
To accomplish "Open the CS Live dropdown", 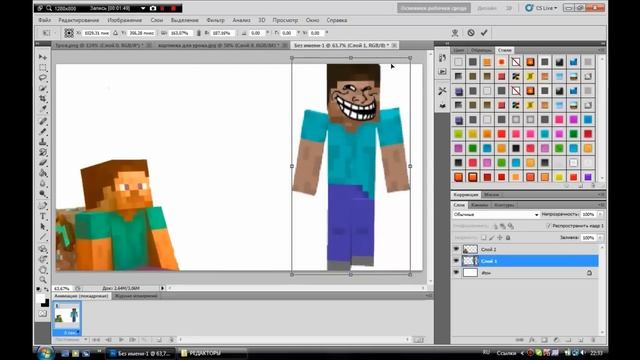I will pos(541,8).
